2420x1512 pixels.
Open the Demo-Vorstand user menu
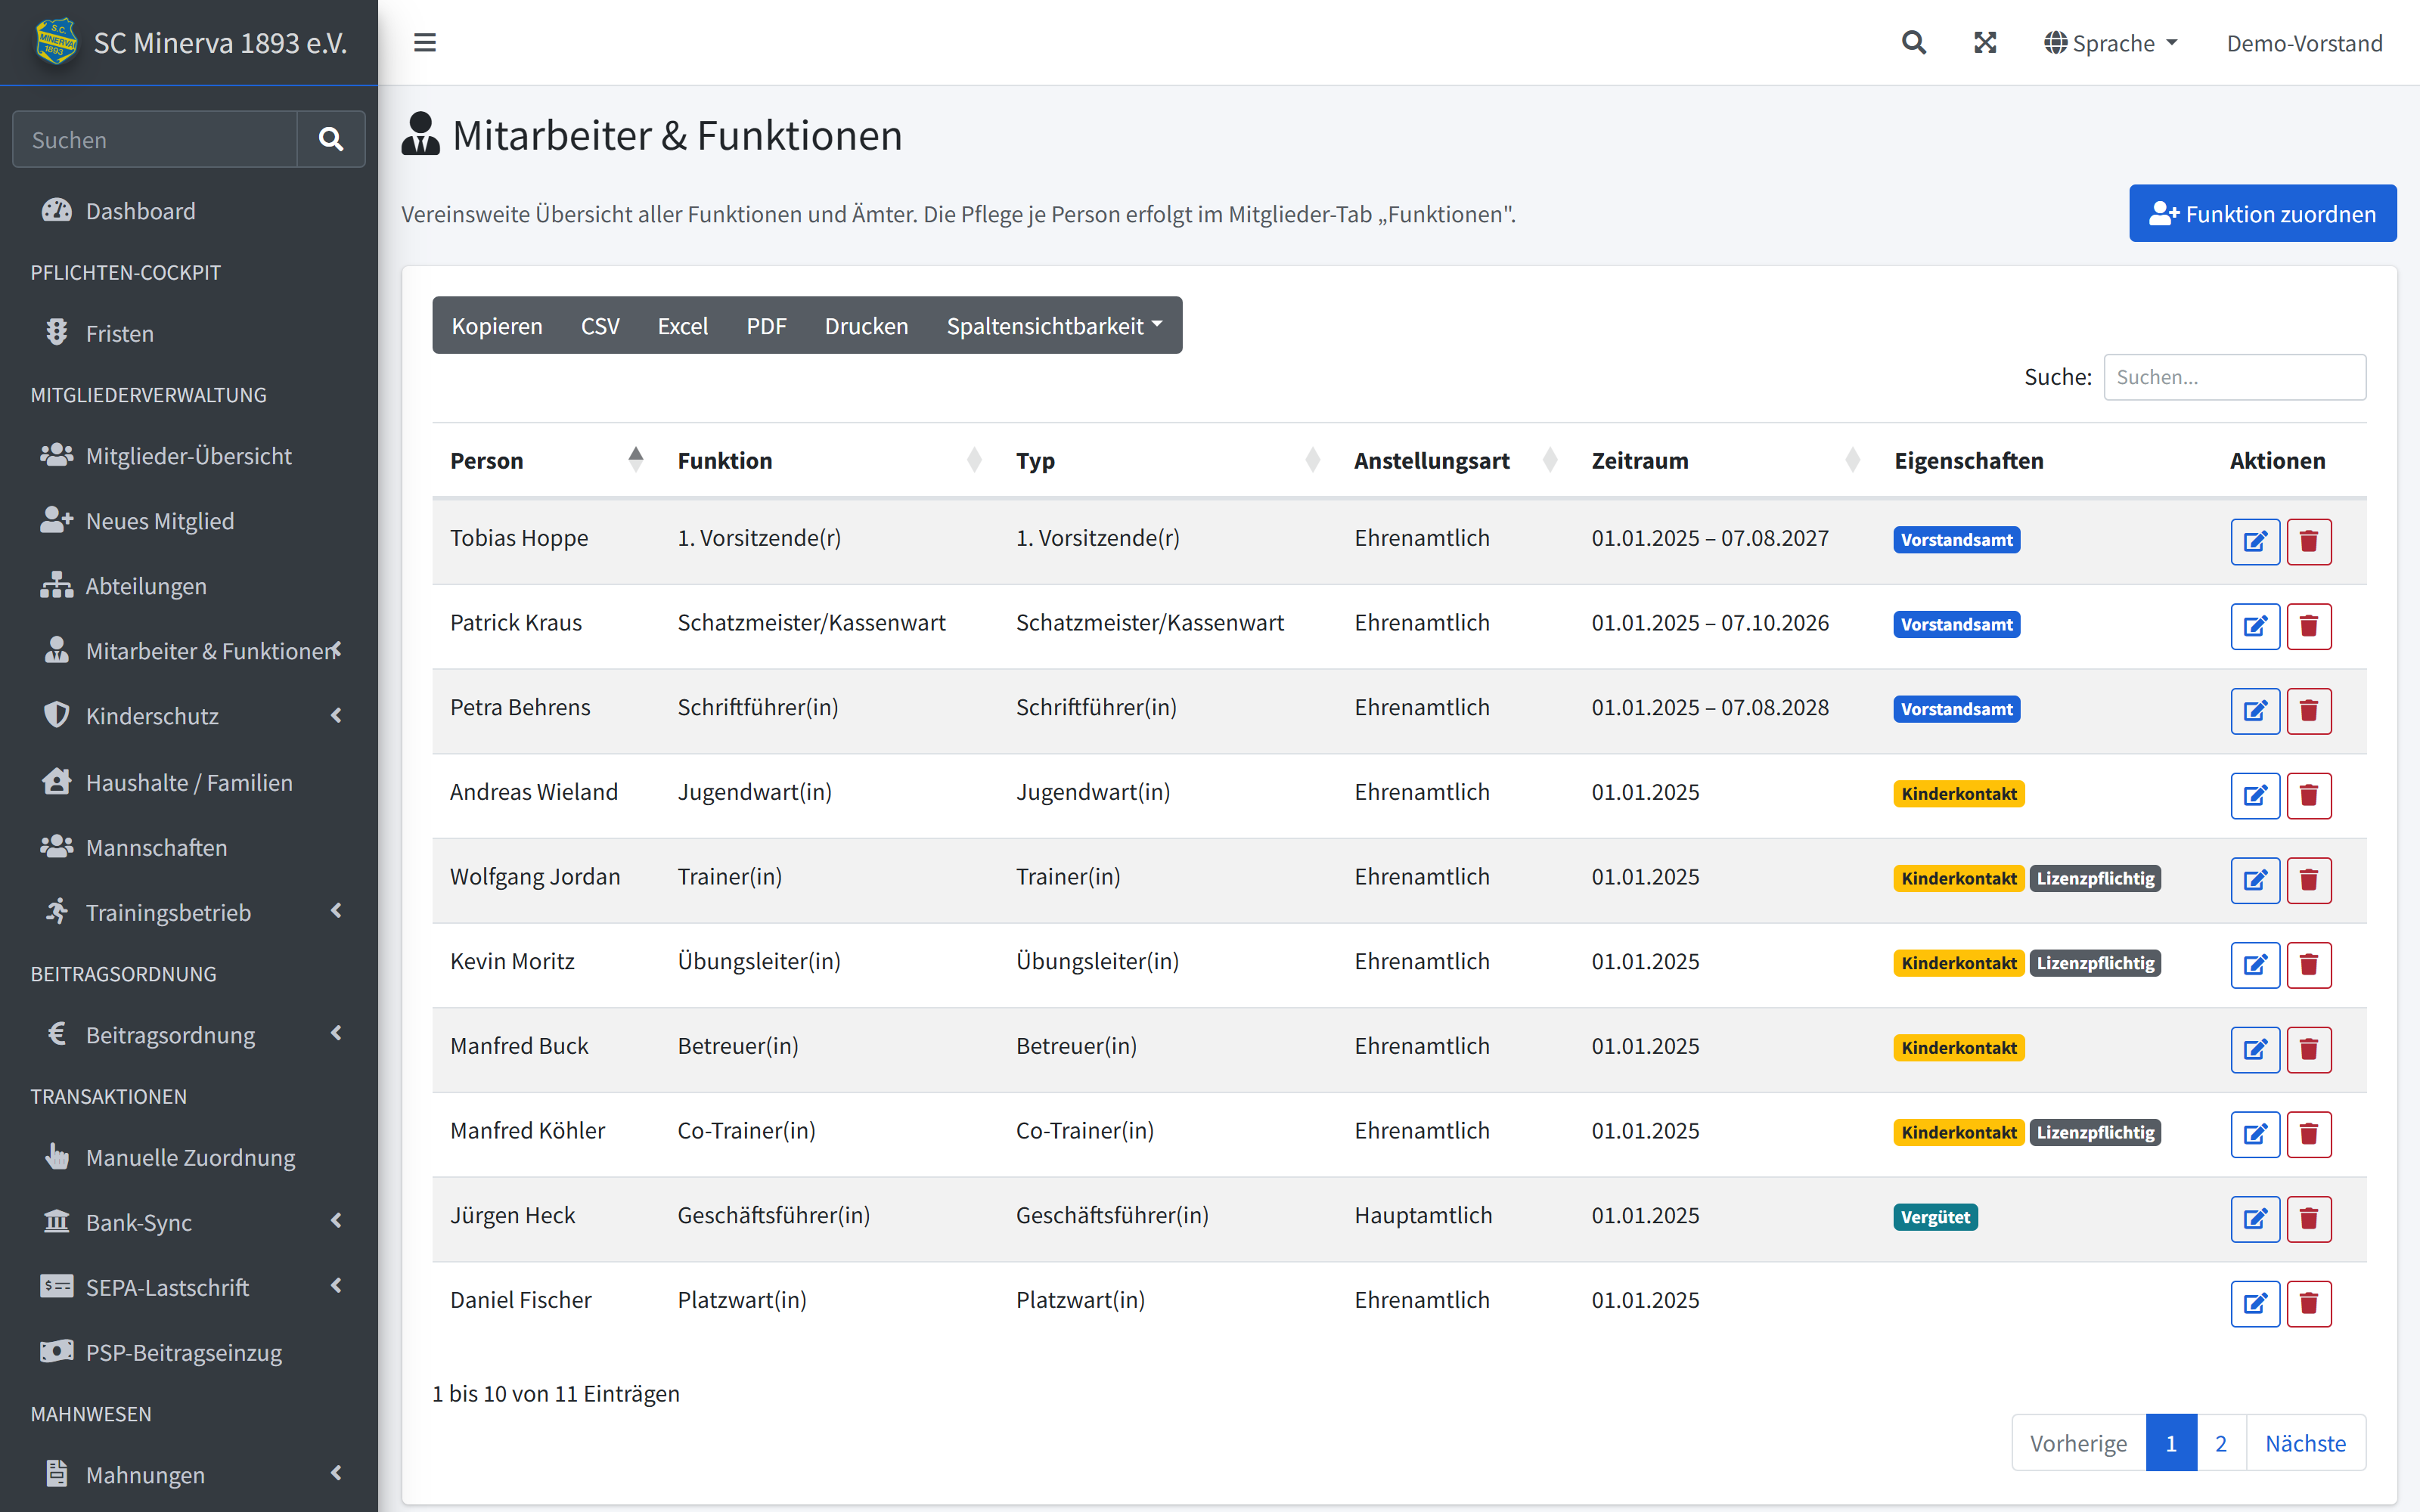tap(2304, 43)
